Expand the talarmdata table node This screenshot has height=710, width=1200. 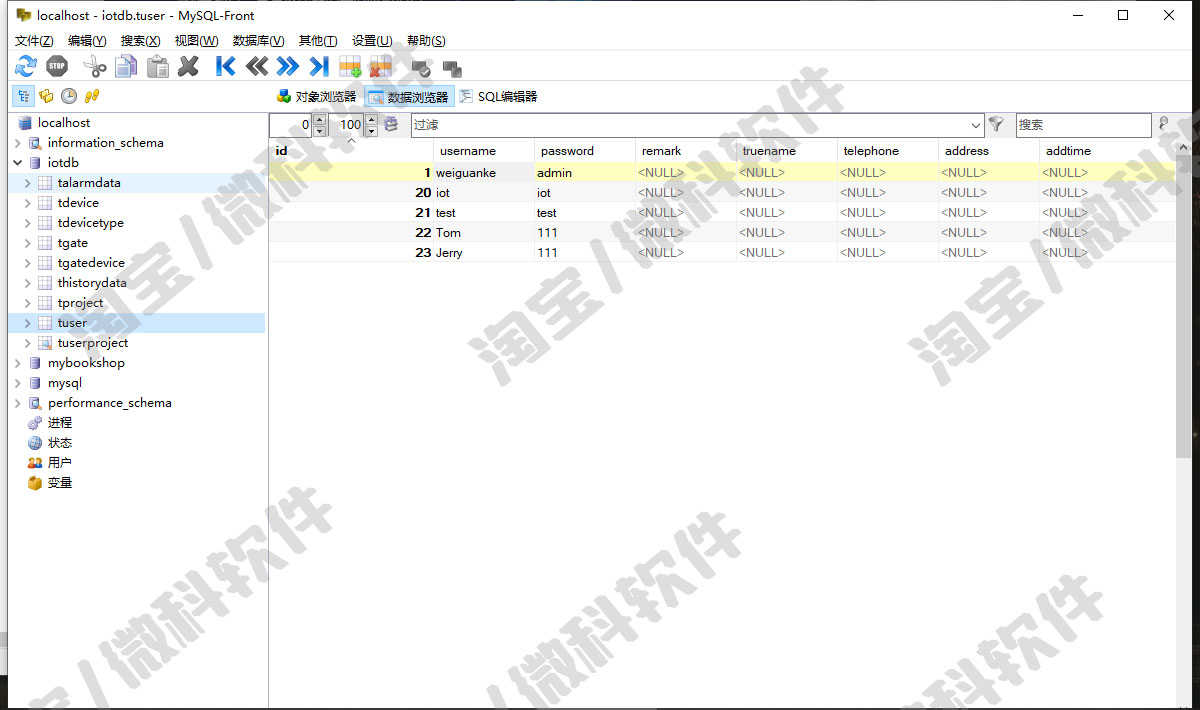pyautogui.click(x=28, y=183)
